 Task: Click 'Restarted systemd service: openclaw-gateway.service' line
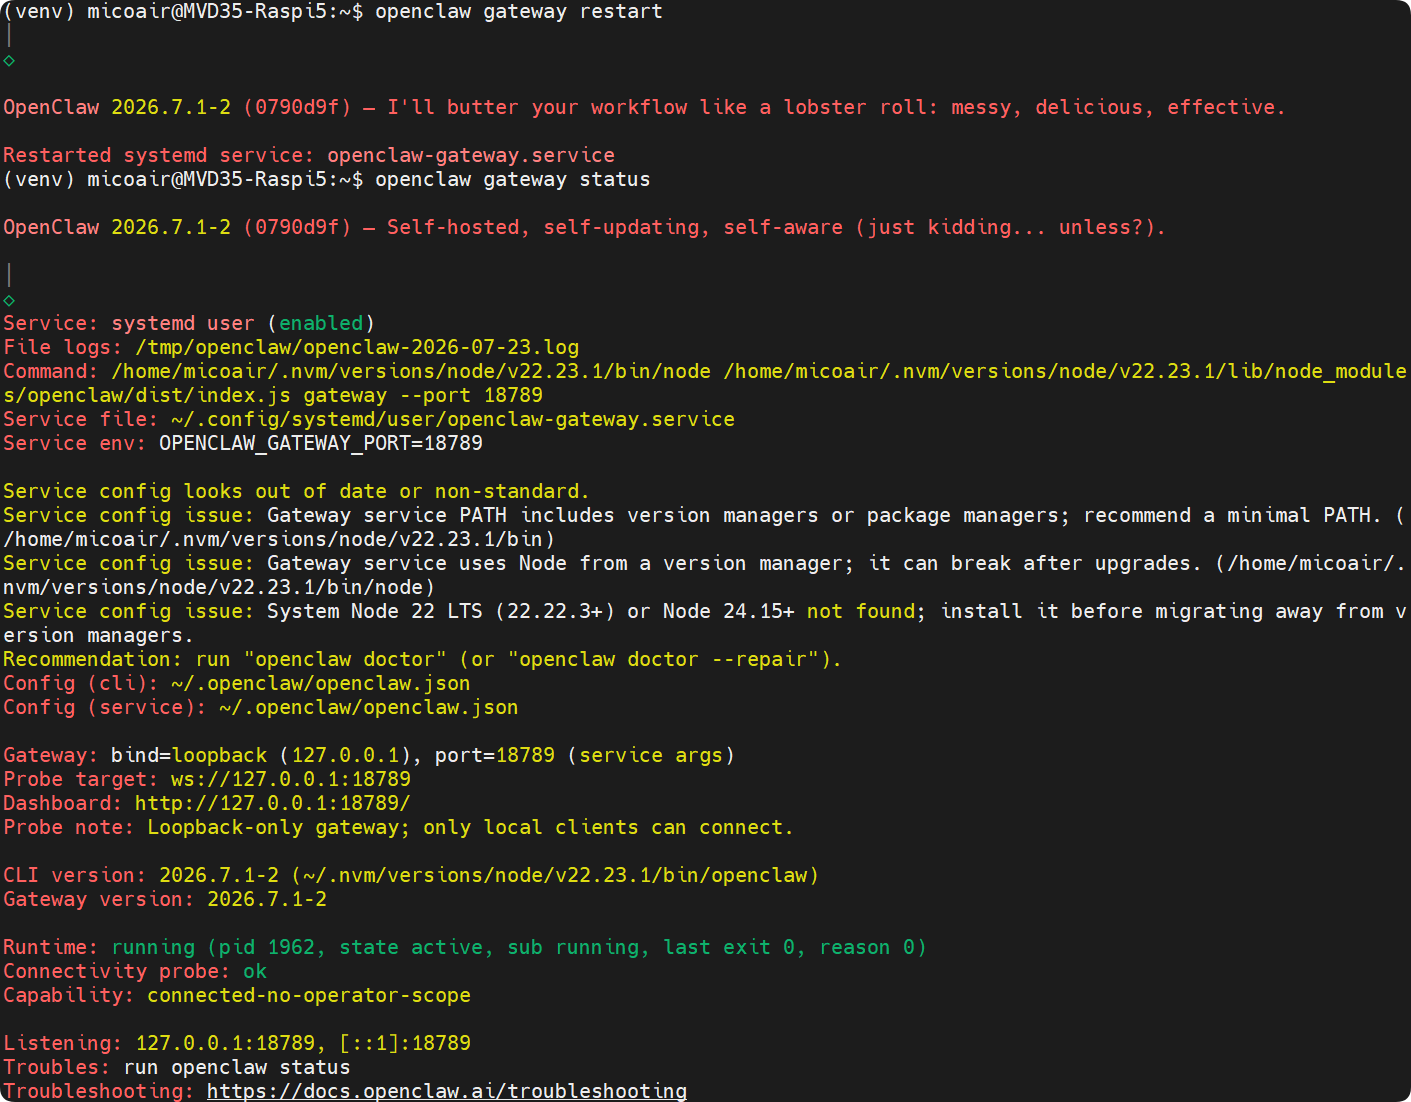tap(309, 155)
